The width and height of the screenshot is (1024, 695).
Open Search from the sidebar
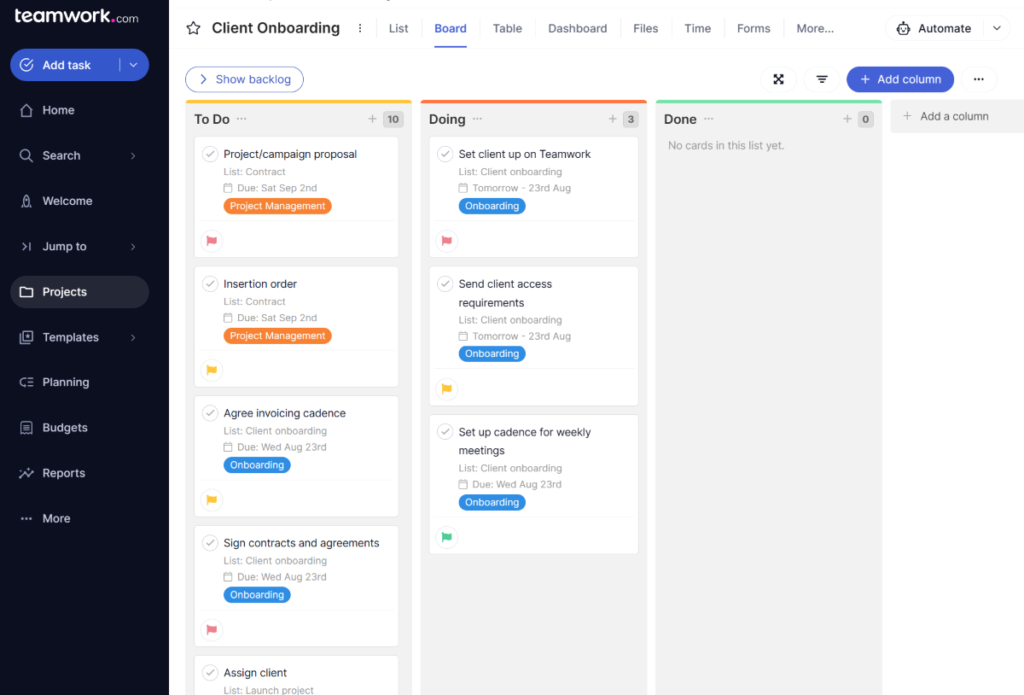63,155
